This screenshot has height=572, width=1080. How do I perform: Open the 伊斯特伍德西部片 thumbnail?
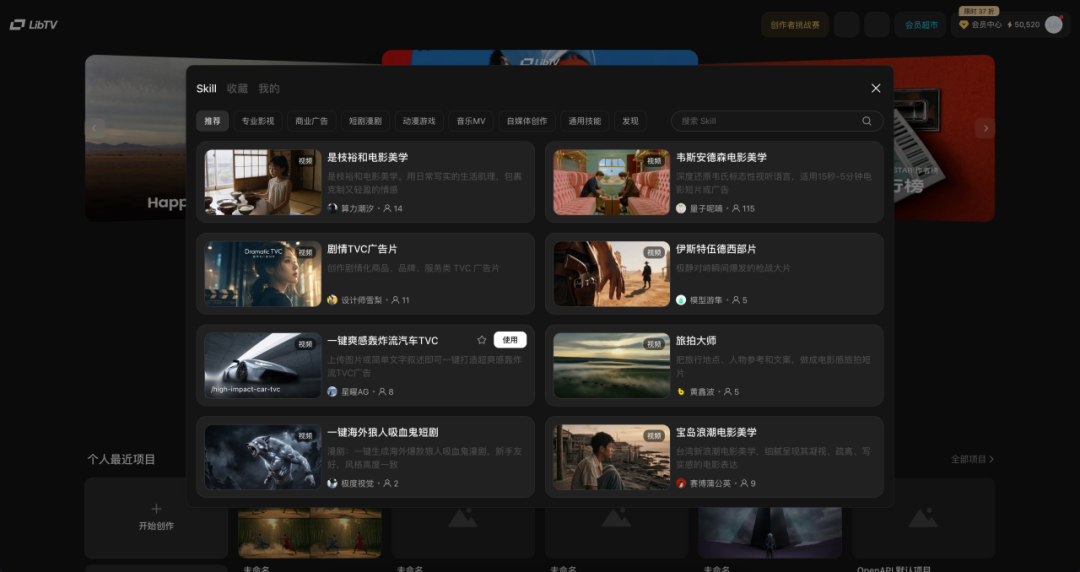[612, 274]
